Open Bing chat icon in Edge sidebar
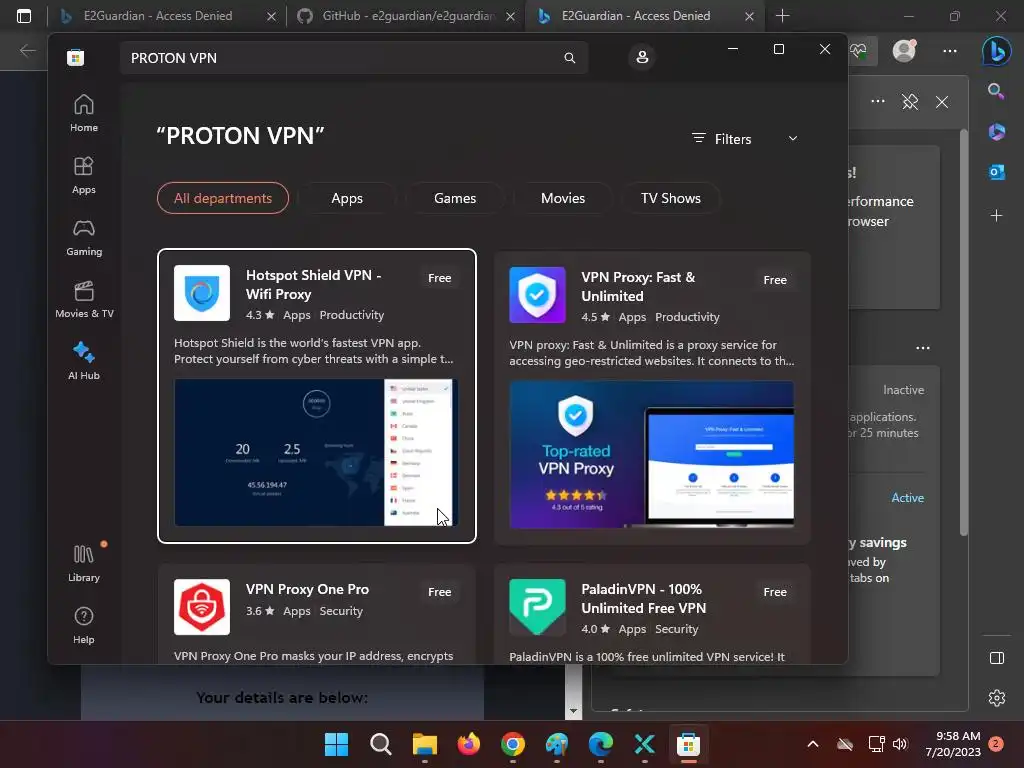 (997, 51)
